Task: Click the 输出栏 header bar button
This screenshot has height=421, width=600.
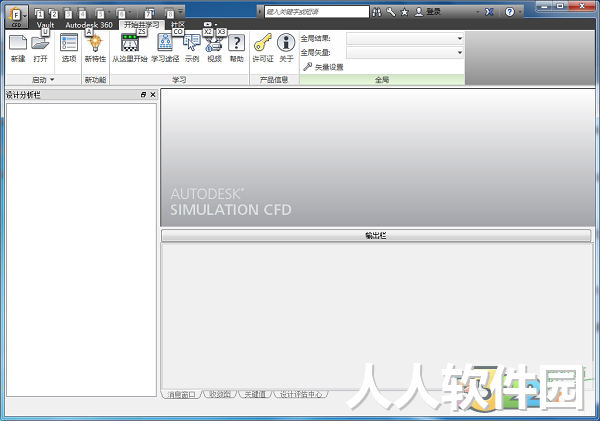Action: pyautogui.click(x=376, y=235)
